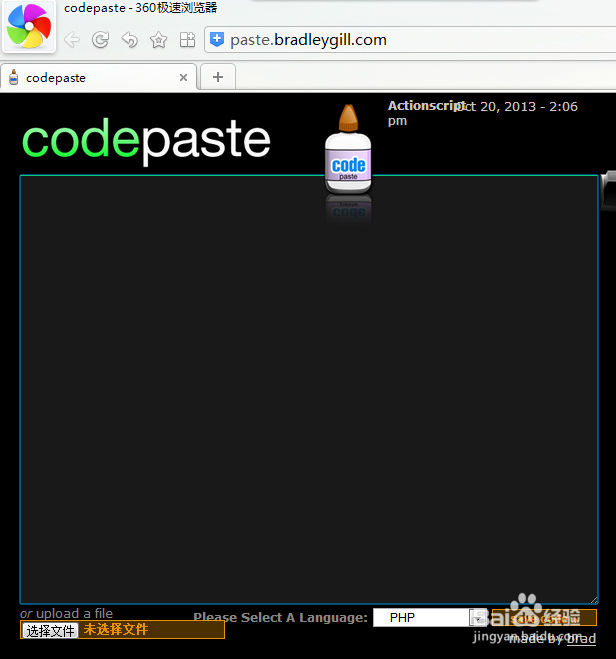616x659 pixels.
Task: Click the 'or upload a file' label
Action: [66, 613]
